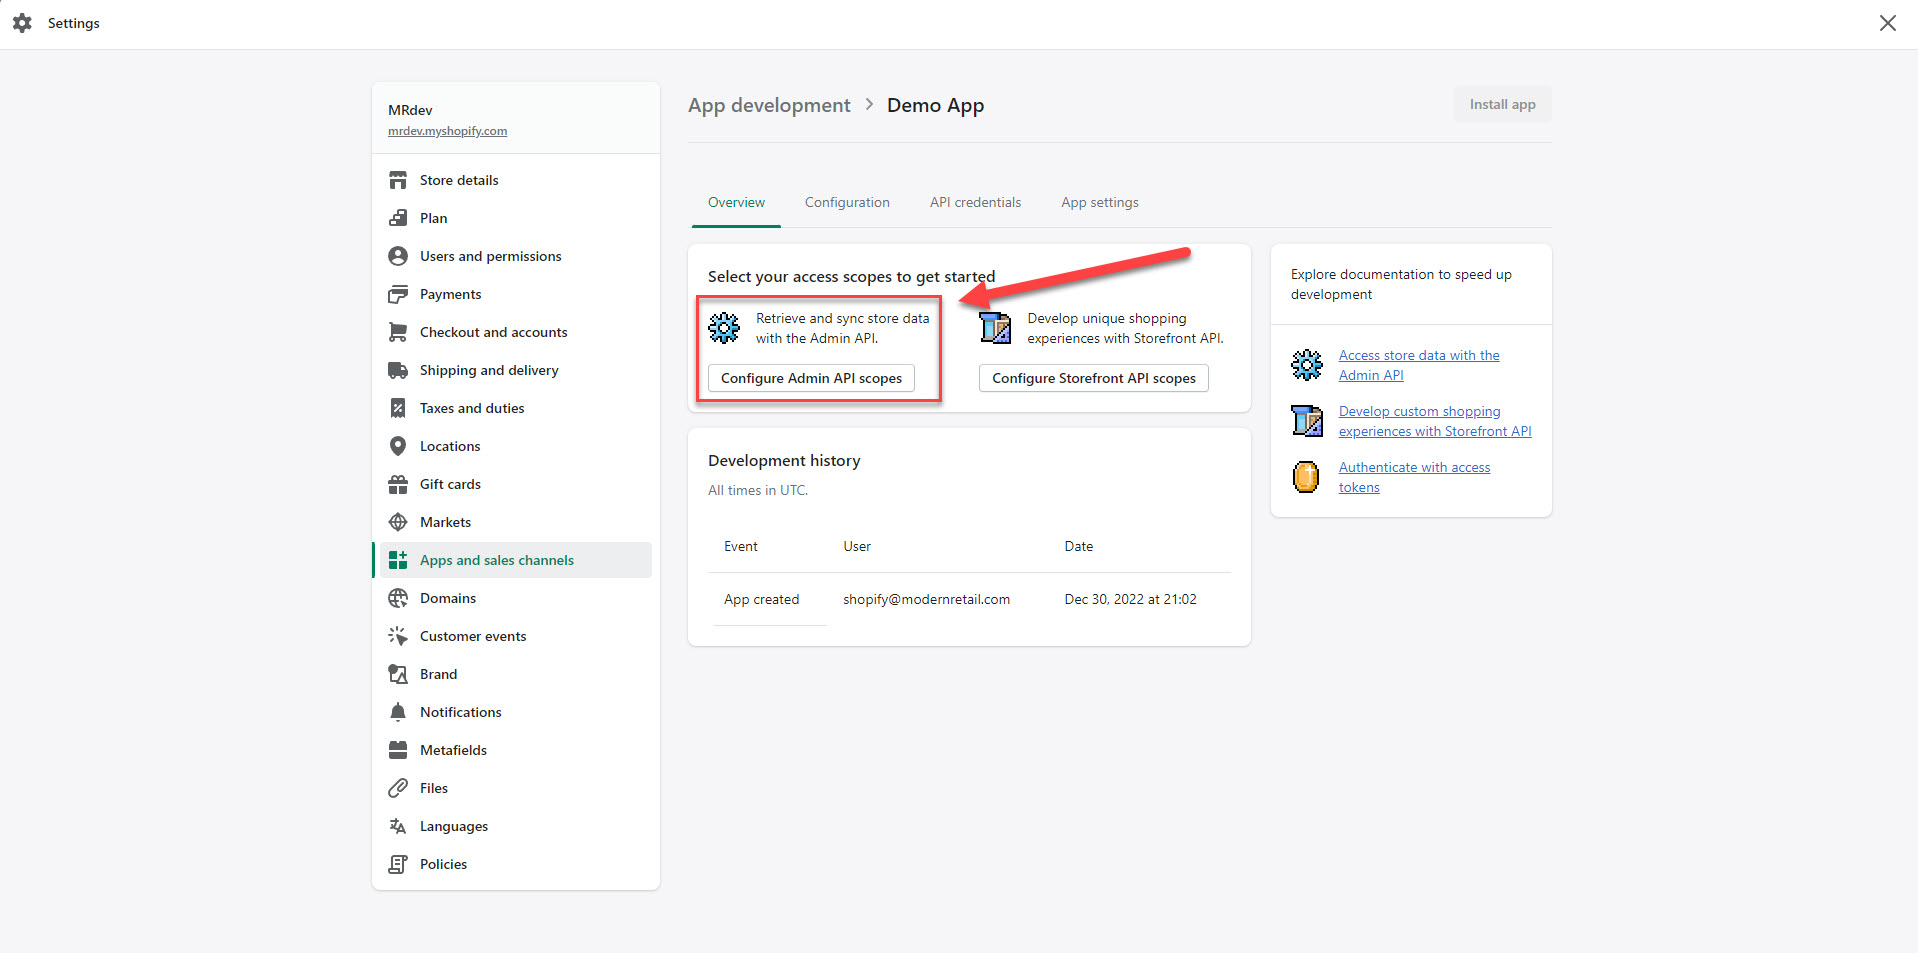This screenshot has width=1918, height=953.
Task: Click the gear icon beside Access store data link
Action: [x=1307, y=365]
